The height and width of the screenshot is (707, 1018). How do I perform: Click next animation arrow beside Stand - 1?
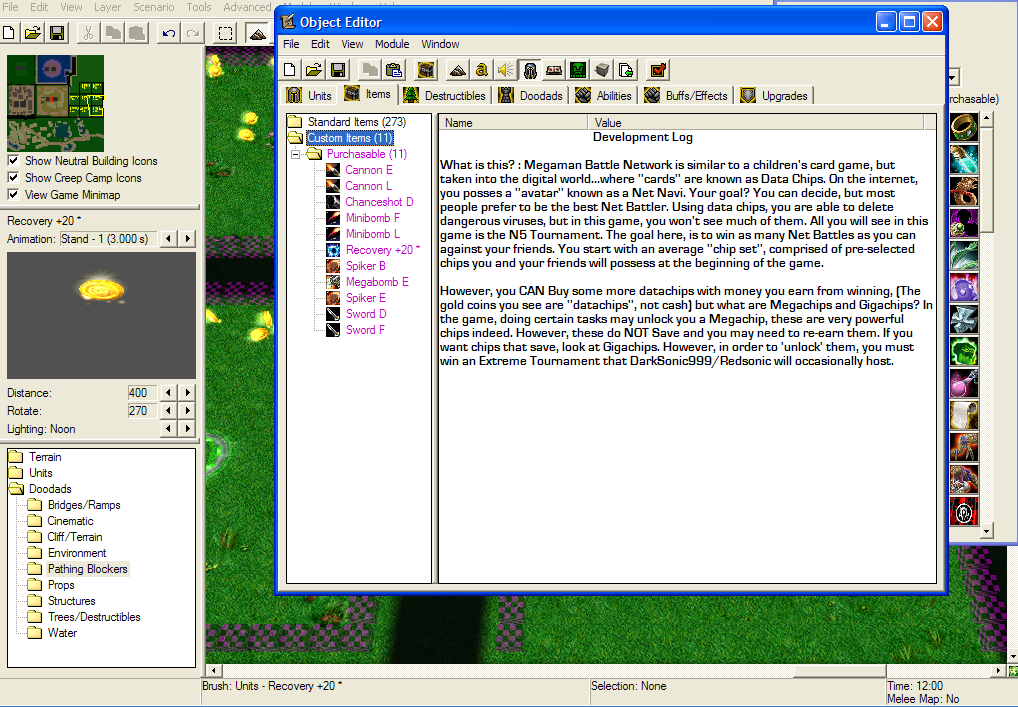coord(188,238)
